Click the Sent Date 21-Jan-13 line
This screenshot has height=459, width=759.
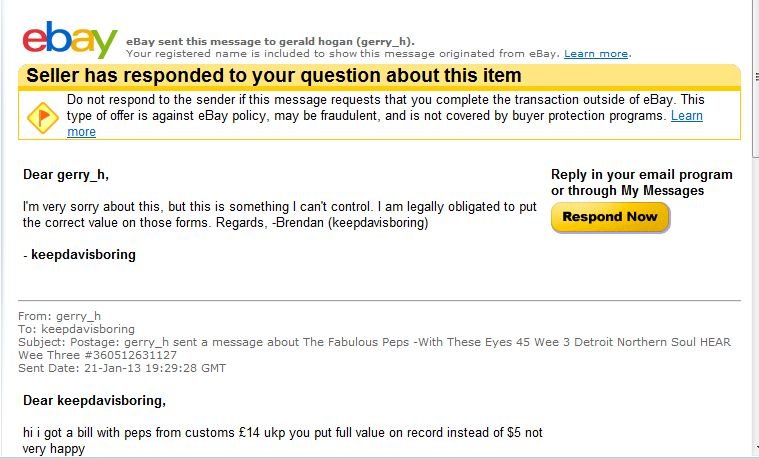[122, 368]
